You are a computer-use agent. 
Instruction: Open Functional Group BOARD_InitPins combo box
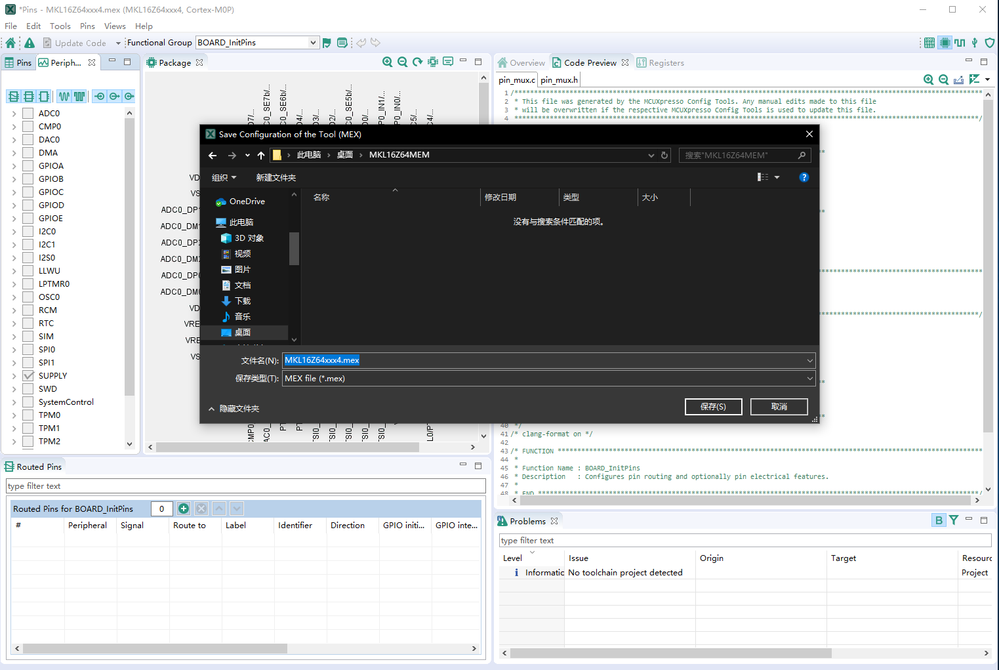click(257, 43)
